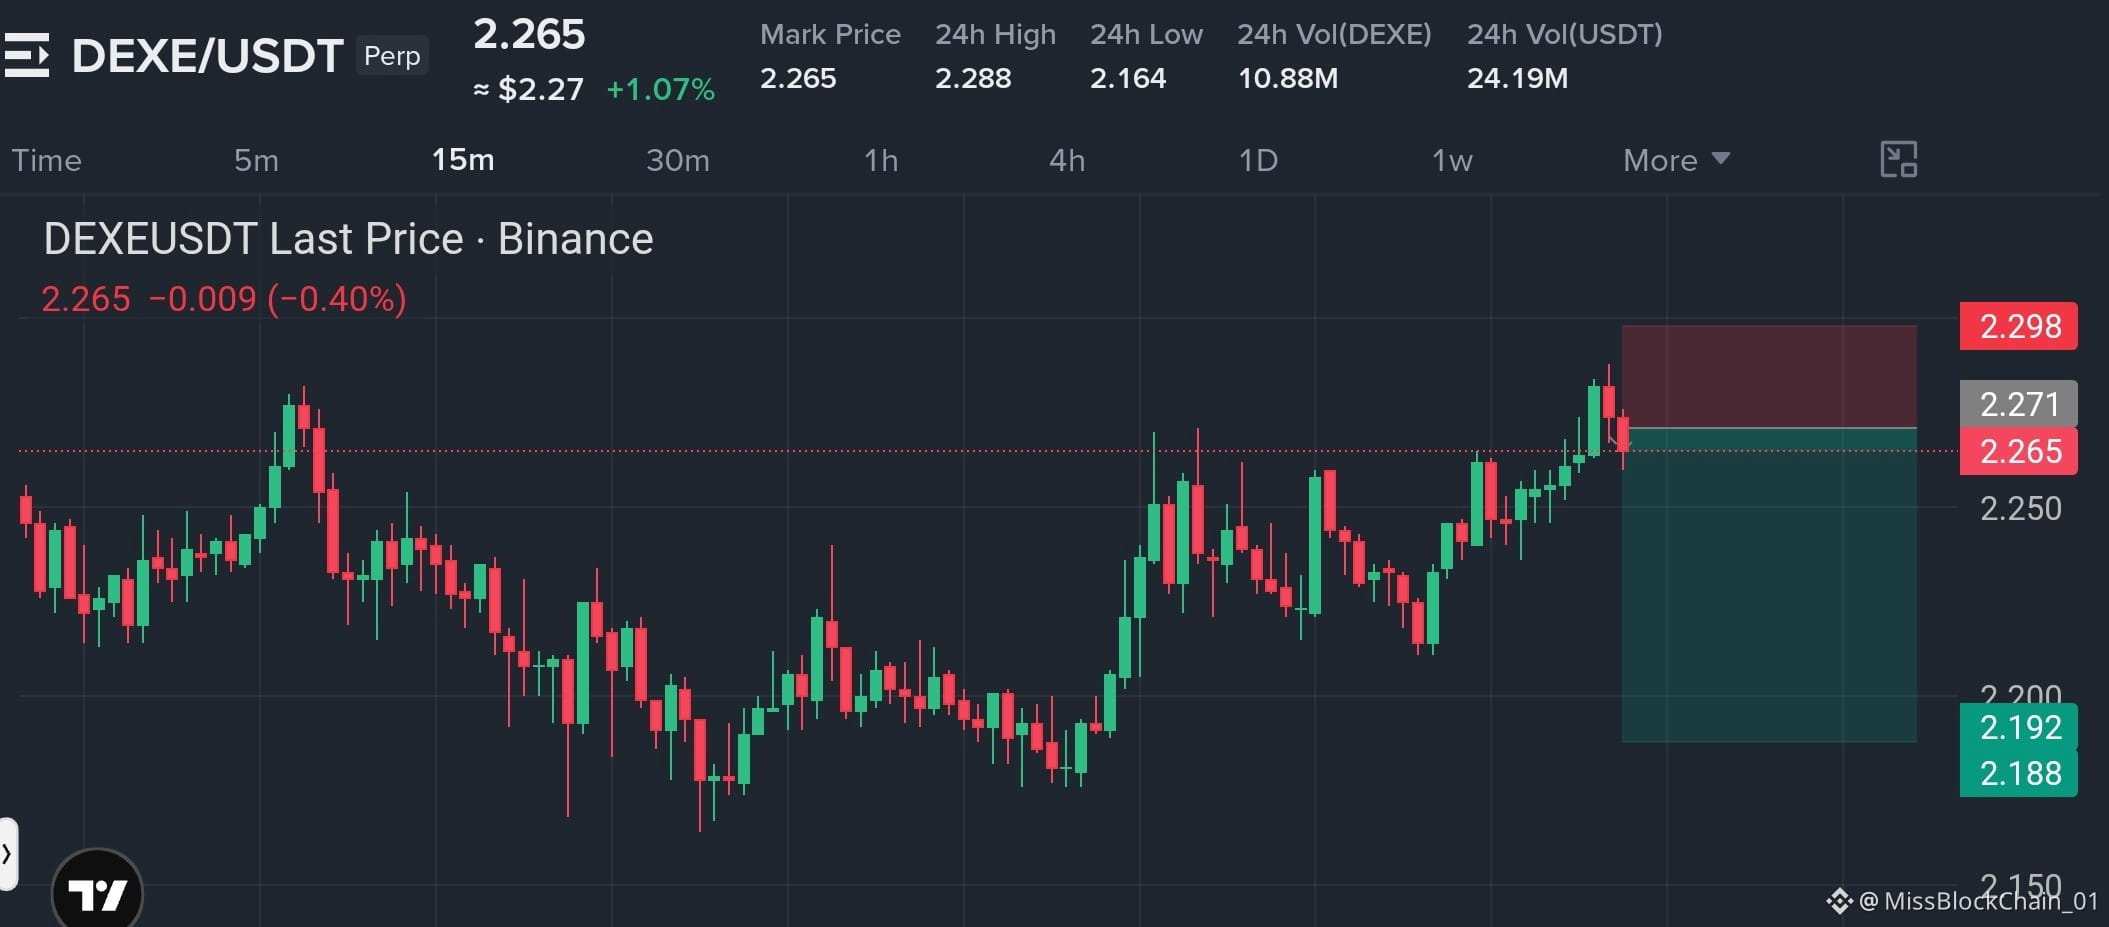The height and width of the screenshot is (927, 2109).
Task: Expand the left side panel arrow
Action: click(x=8, y=854)
